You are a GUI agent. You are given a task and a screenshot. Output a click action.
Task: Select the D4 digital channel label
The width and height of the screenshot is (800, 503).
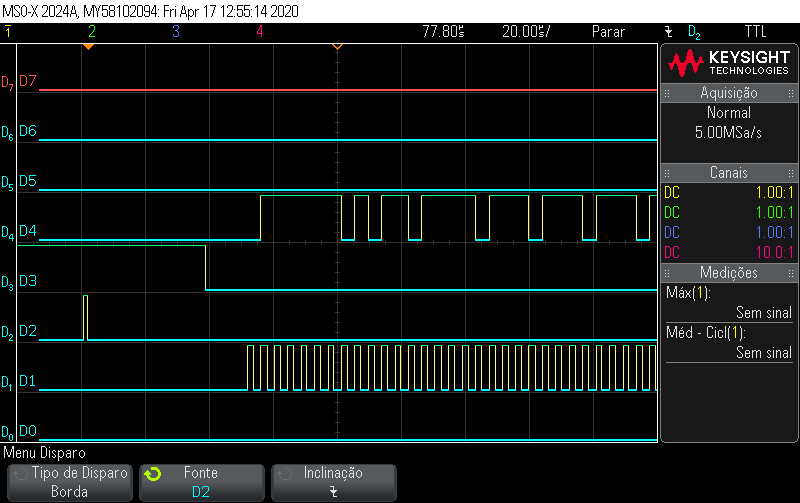point(28,231)
